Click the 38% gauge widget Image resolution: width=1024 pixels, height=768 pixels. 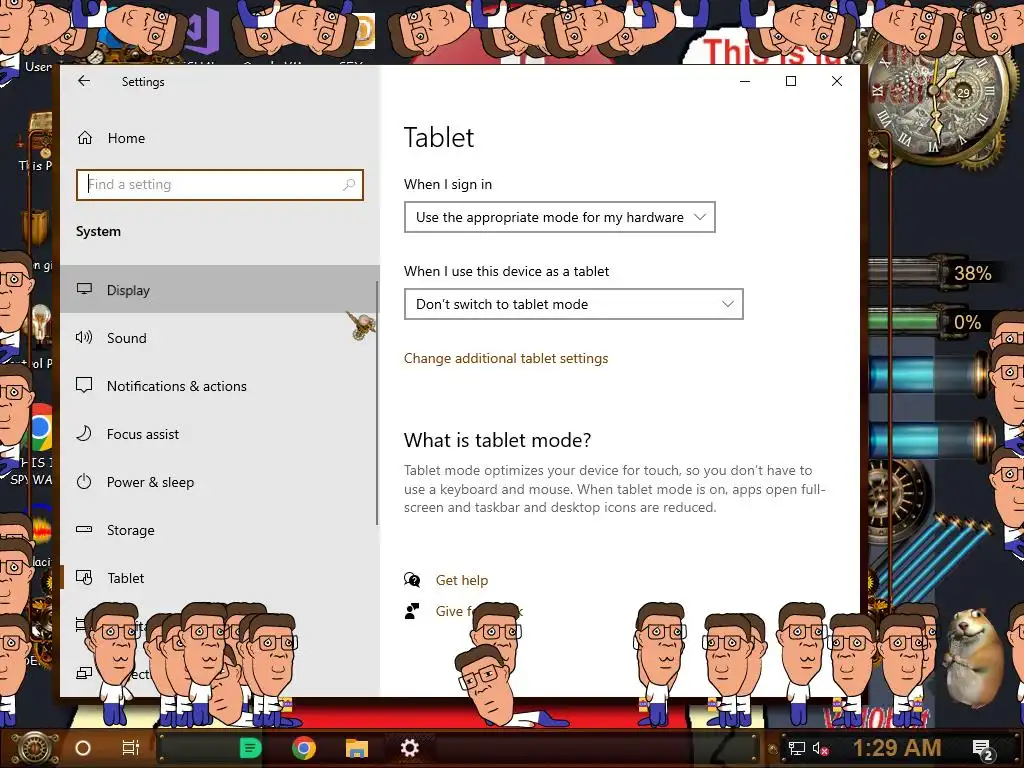(935, 273)
